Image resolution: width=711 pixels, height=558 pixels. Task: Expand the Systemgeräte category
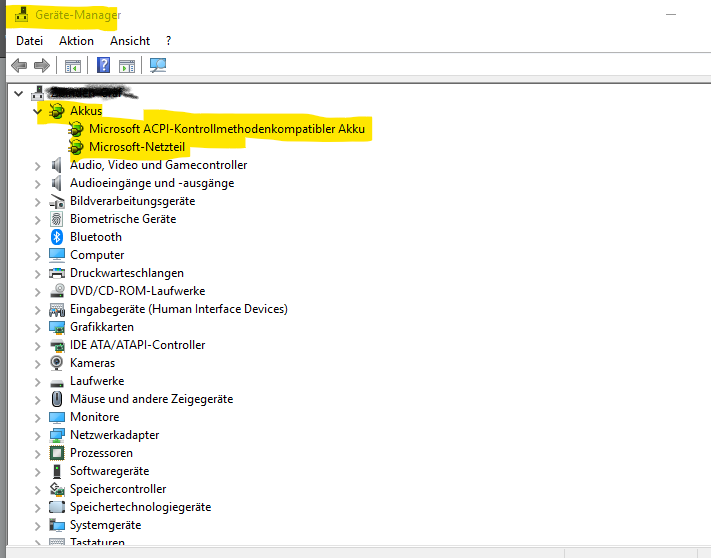pyautogui.click(x=38, y=526)
